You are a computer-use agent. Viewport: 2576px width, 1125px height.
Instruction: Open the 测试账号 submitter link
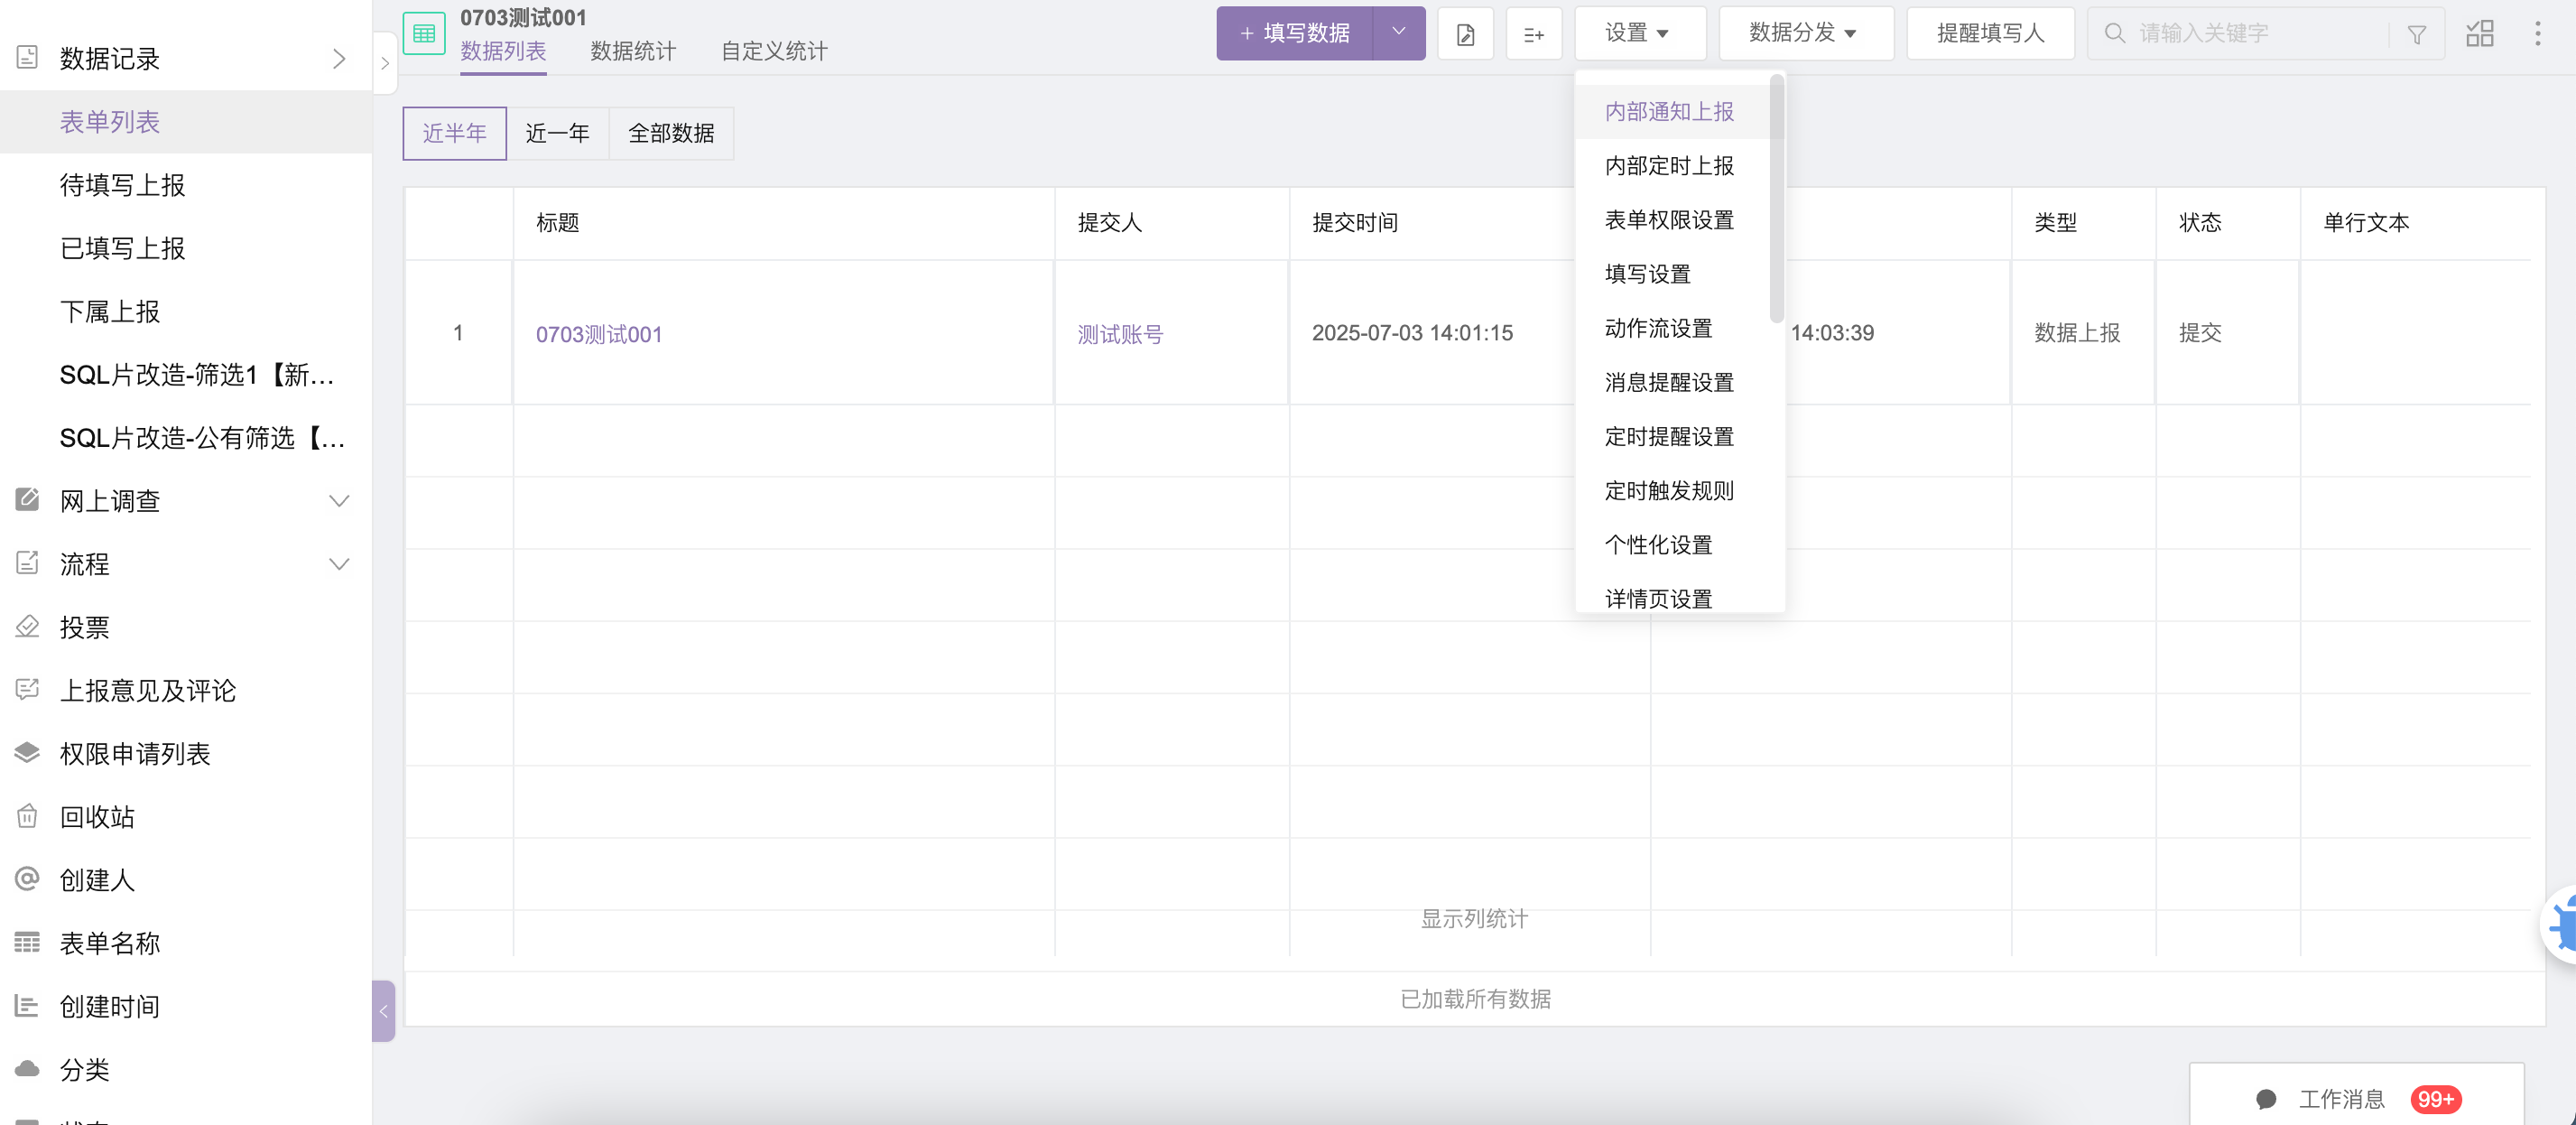pos(1120,334)
